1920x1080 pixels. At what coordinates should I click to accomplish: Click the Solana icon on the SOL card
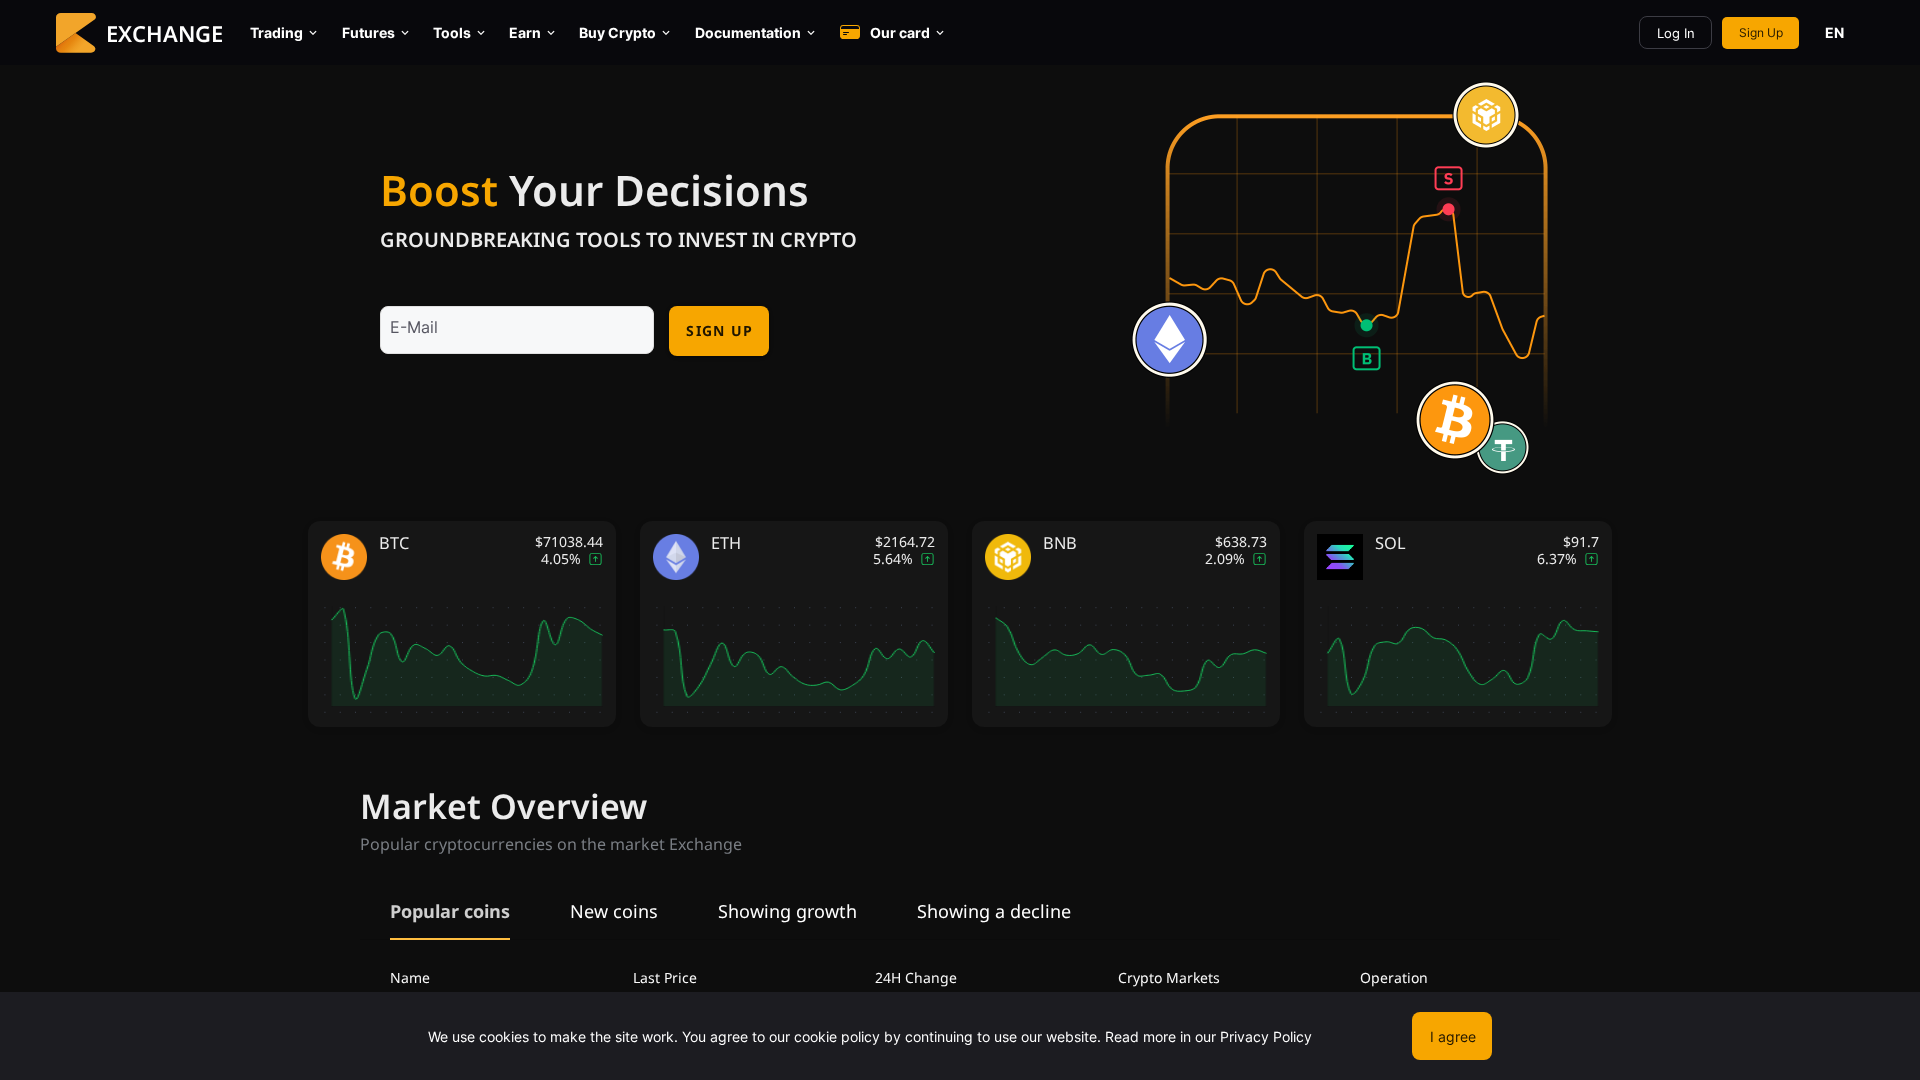click(x=1339, y=557)
